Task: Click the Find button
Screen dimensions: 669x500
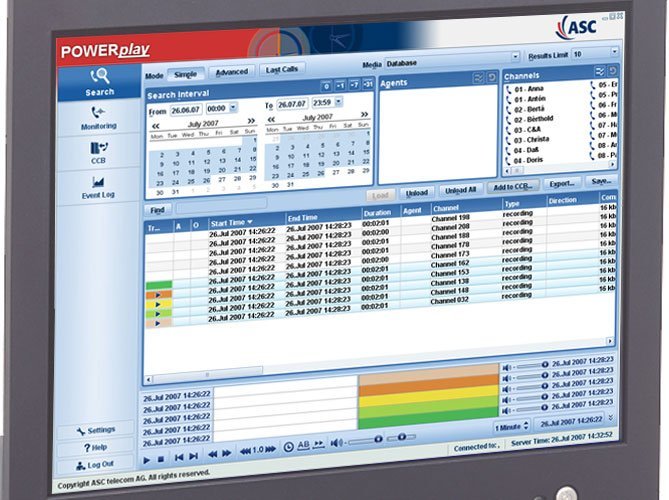Action: click(157, 210)
